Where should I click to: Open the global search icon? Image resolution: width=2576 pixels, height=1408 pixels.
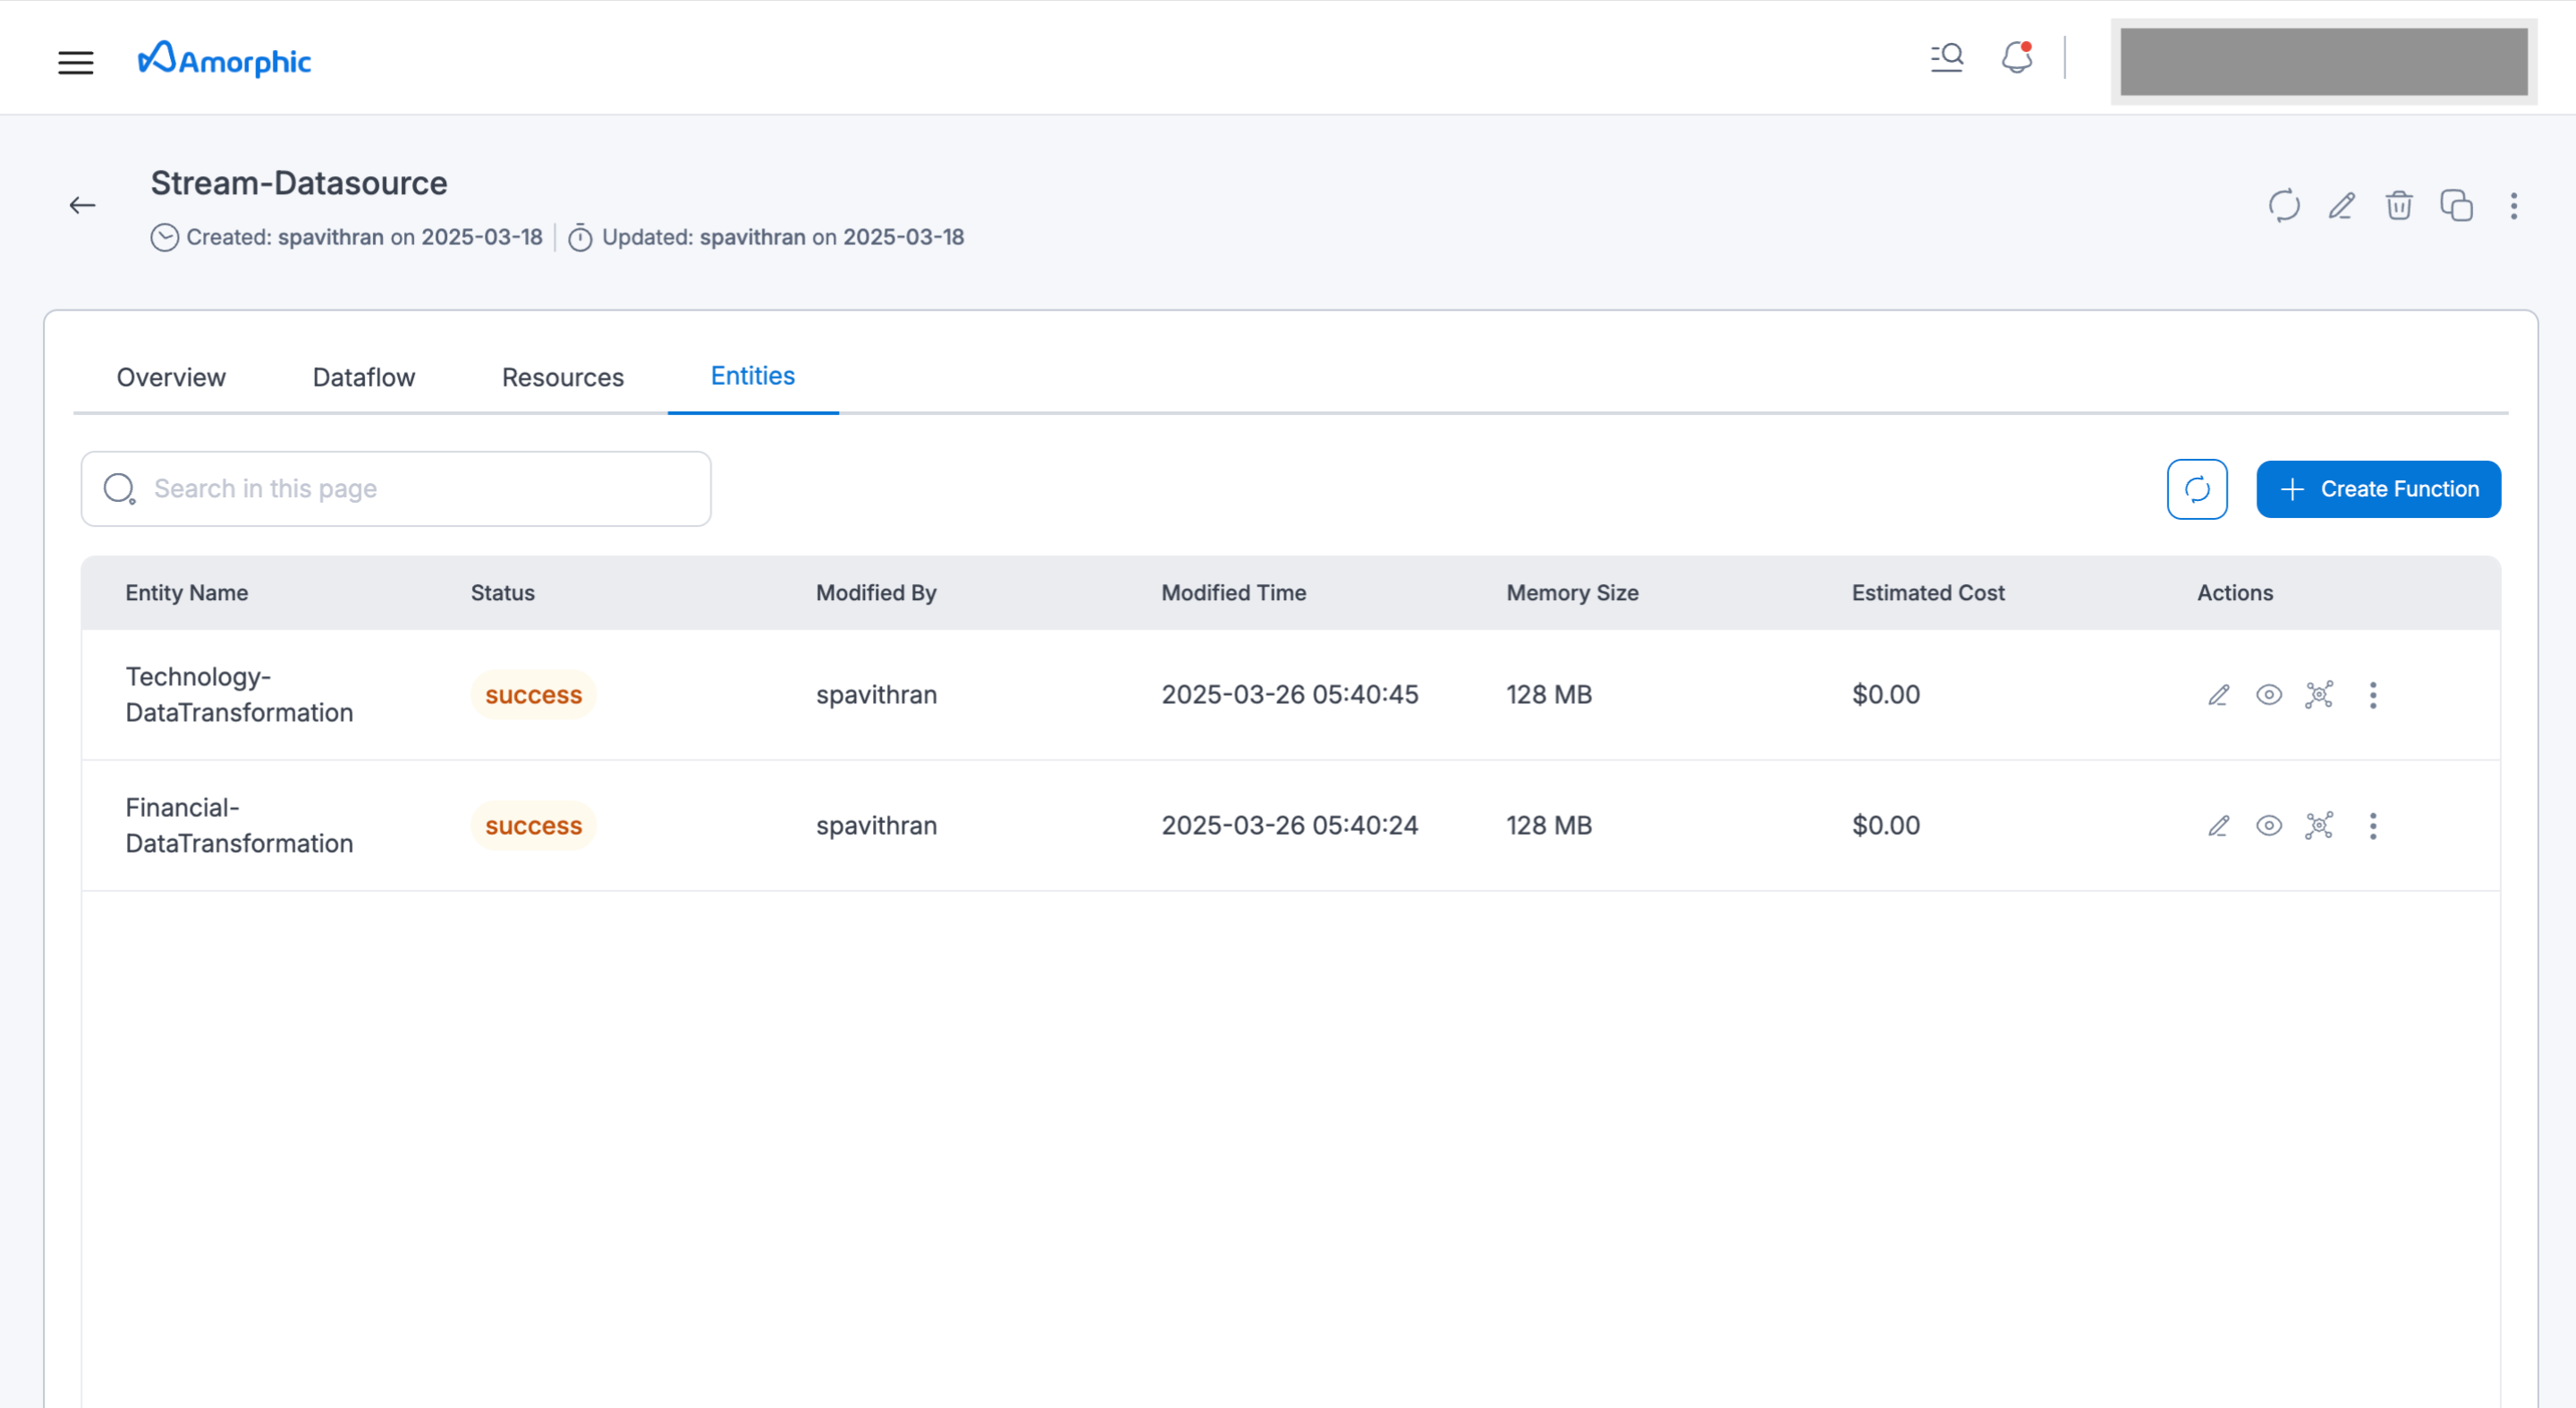click(x=1946, y=58)
